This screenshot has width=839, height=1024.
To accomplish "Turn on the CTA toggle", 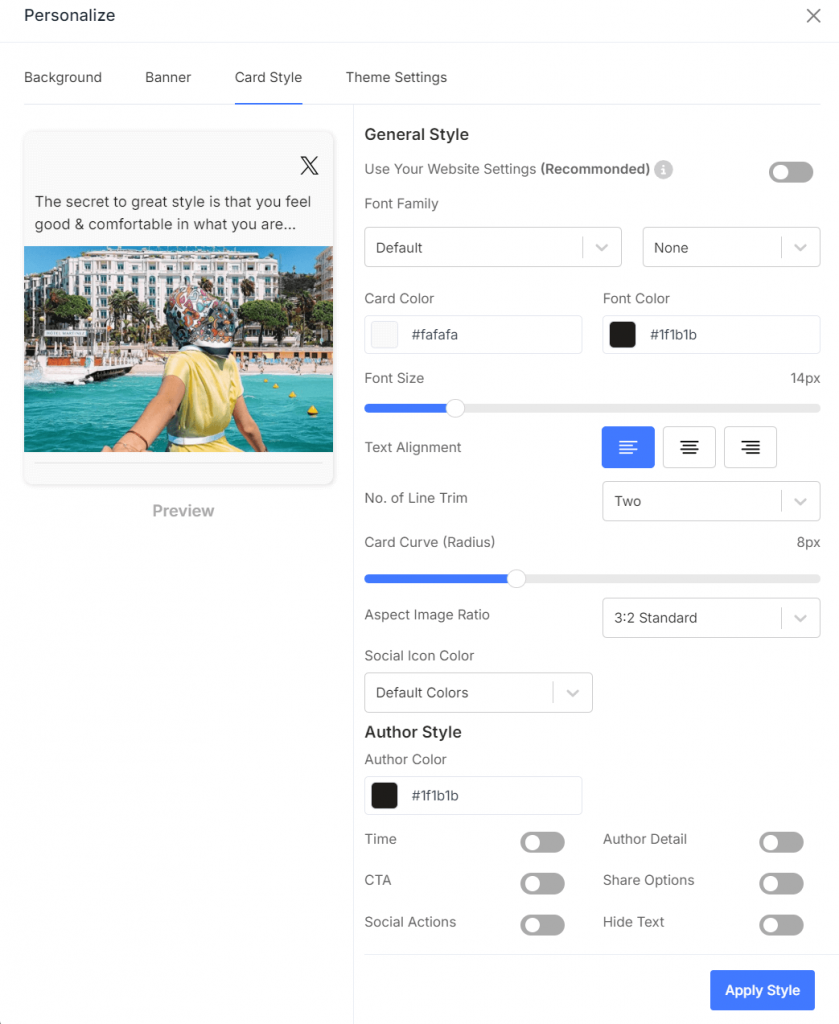I will (x=543, y=884).
